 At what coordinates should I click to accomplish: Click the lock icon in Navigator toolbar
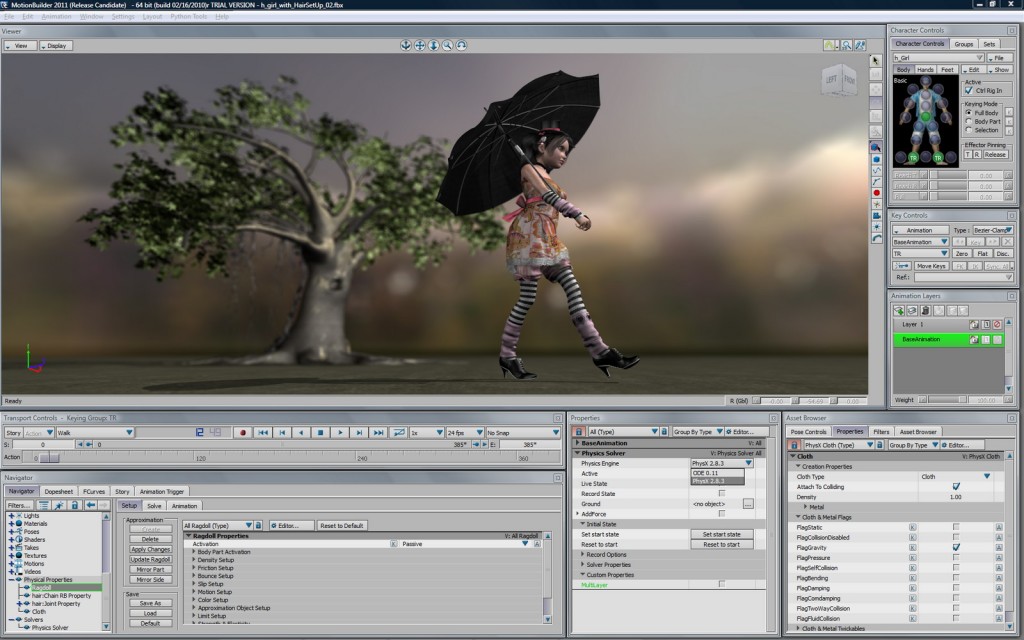pyautogui.click(x=74, y=506)
